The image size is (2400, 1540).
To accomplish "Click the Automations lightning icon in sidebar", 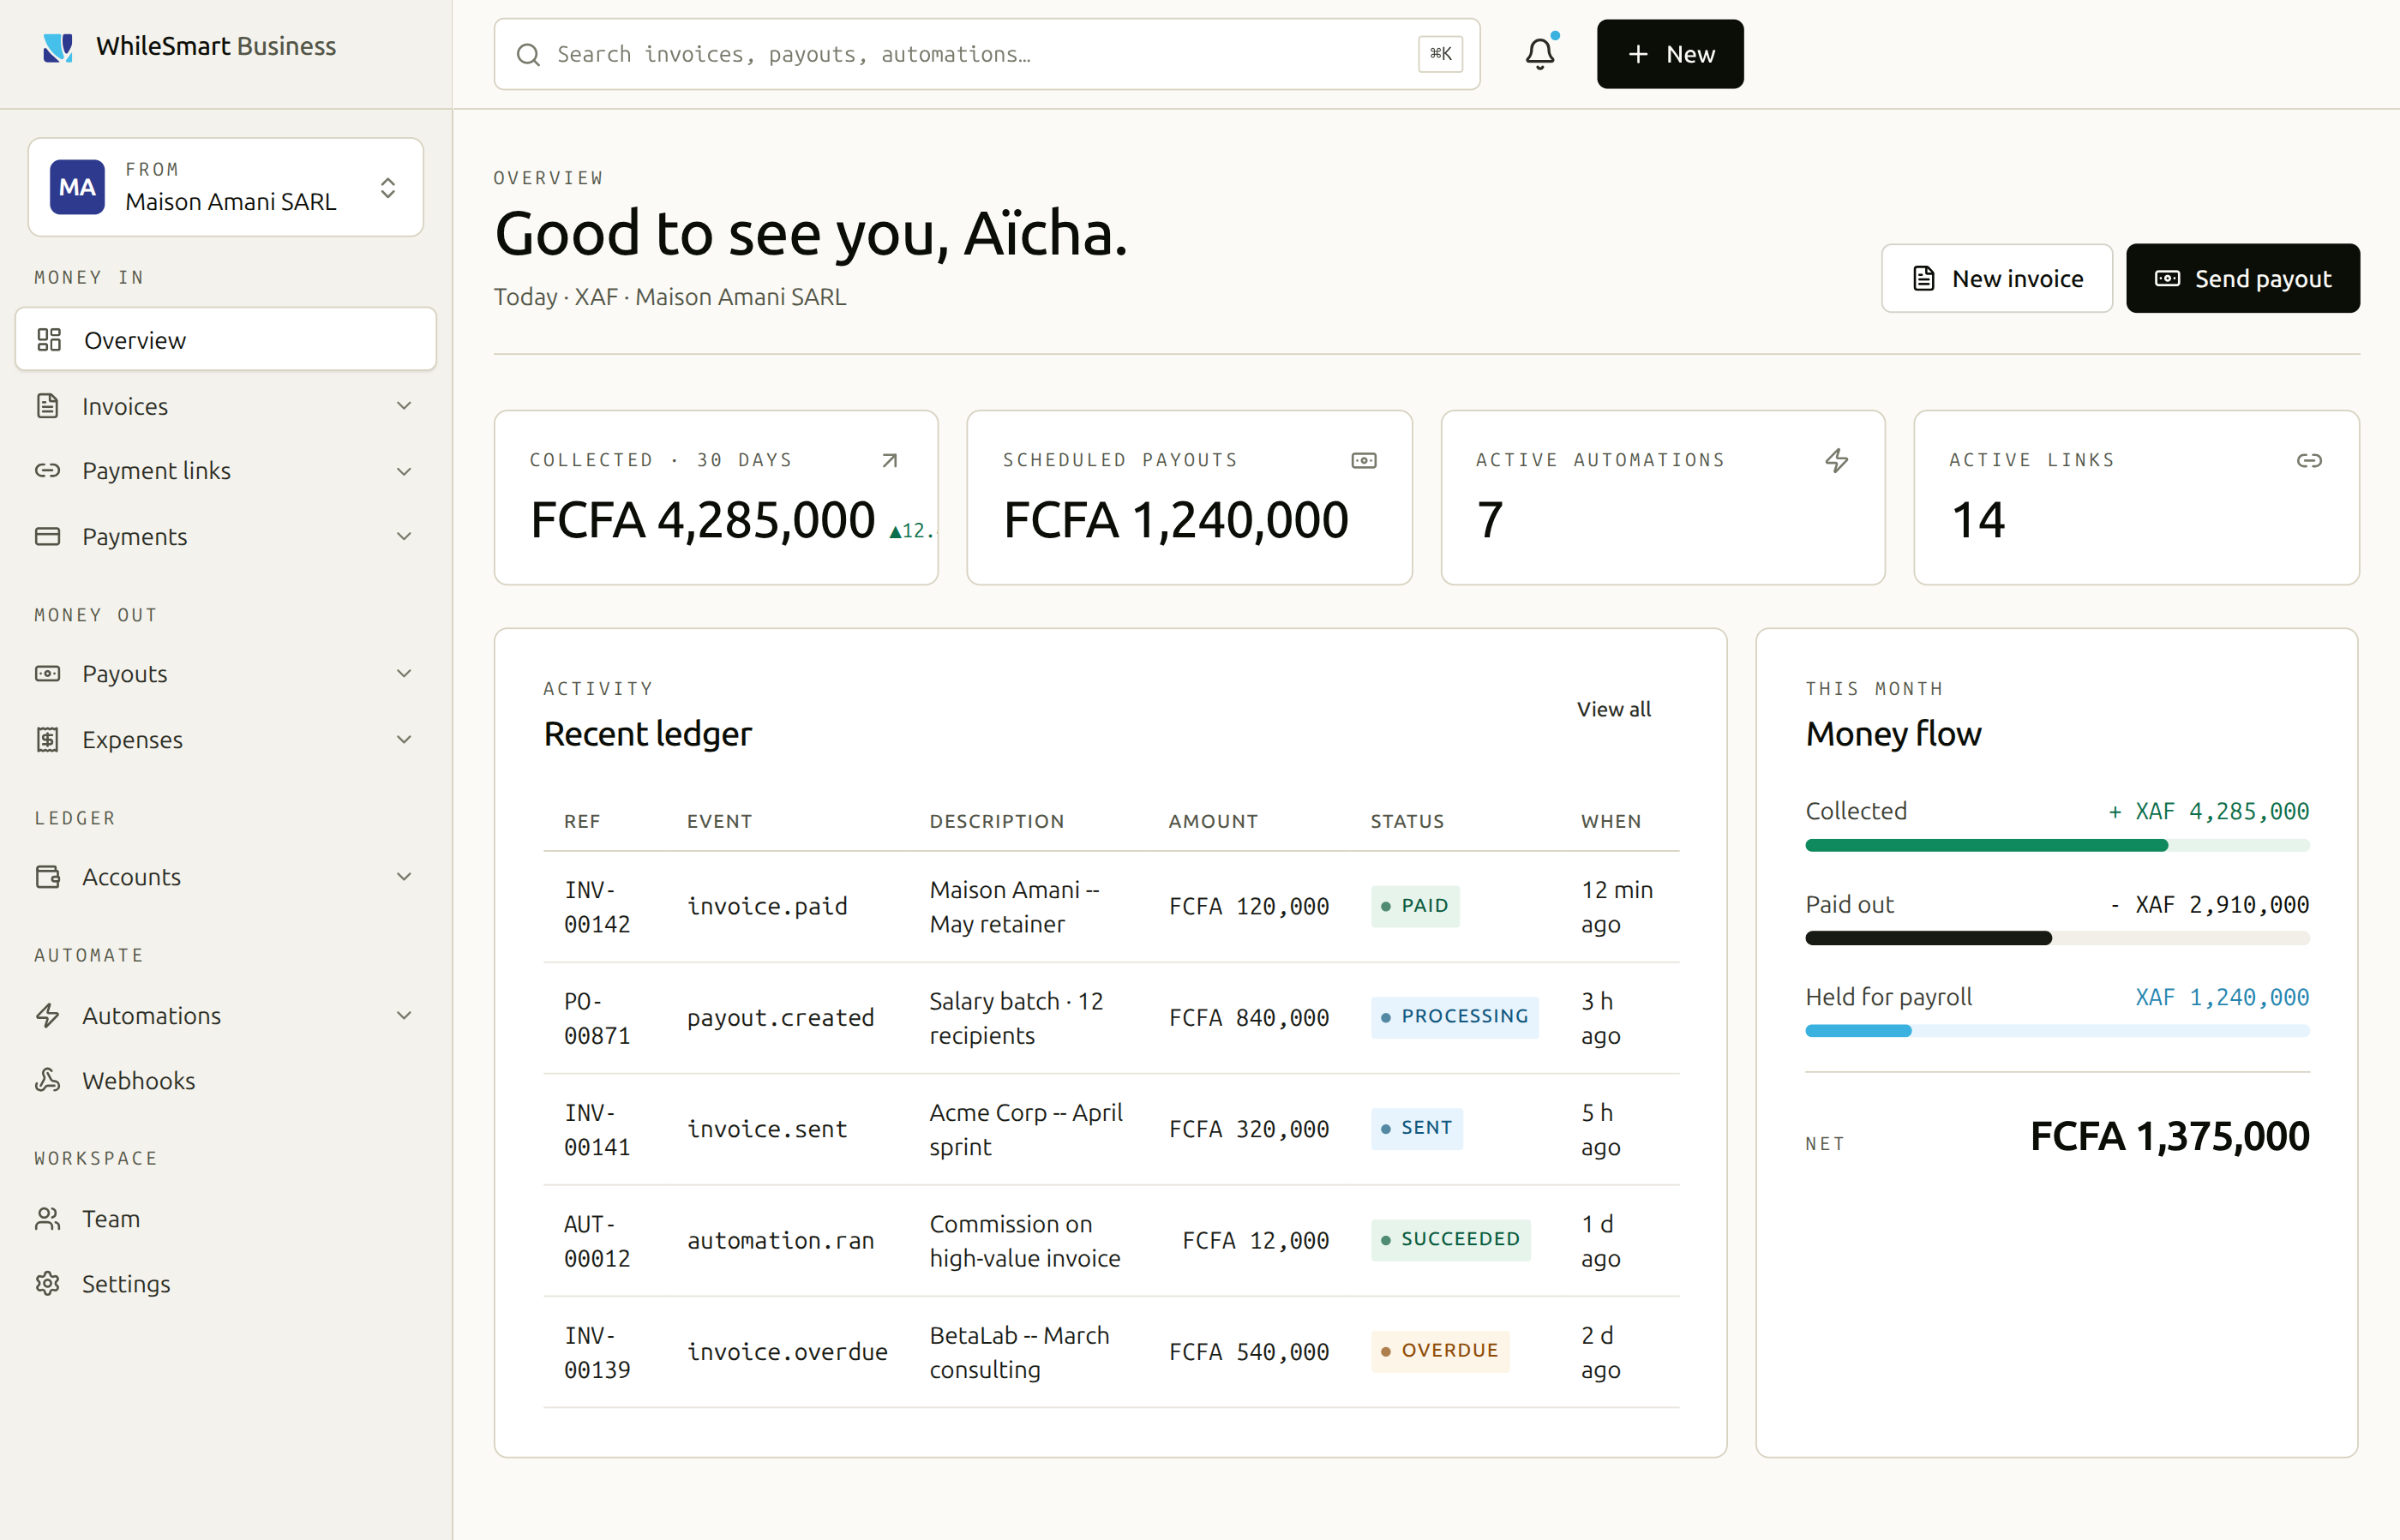I will tap(47, 1015).
